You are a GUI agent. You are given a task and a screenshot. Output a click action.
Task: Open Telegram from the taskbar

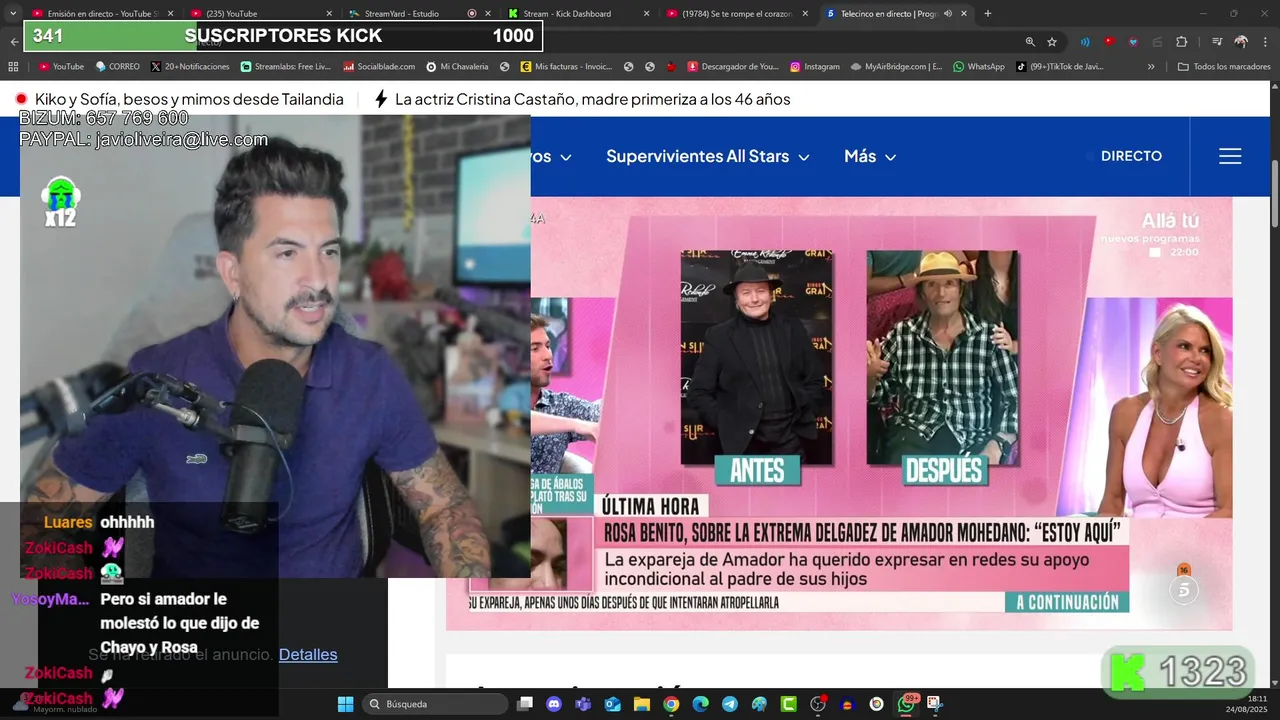pyautogui.click(x=730, y=704)
